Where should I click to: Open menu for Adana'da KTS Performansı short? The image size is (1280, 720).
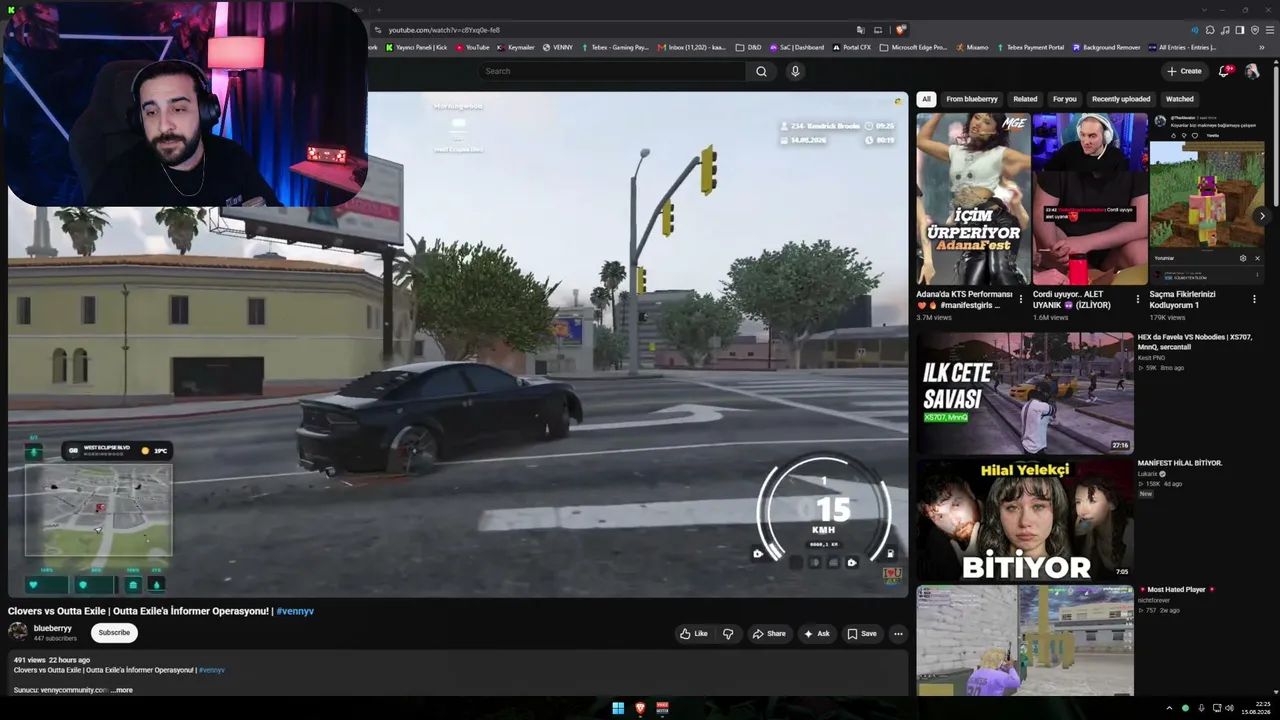coord(1021,299)
